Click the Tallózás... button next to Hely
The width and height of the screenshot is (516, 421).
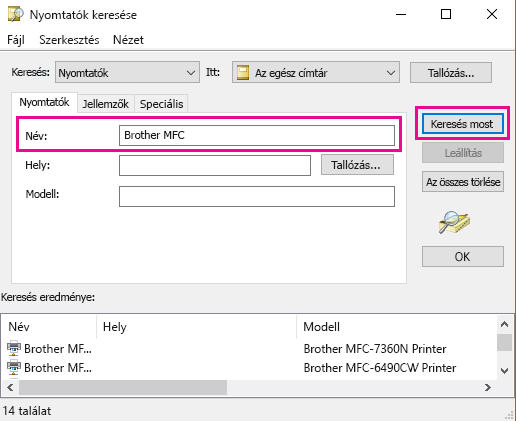pyautogui.click(x=357, y=165)
